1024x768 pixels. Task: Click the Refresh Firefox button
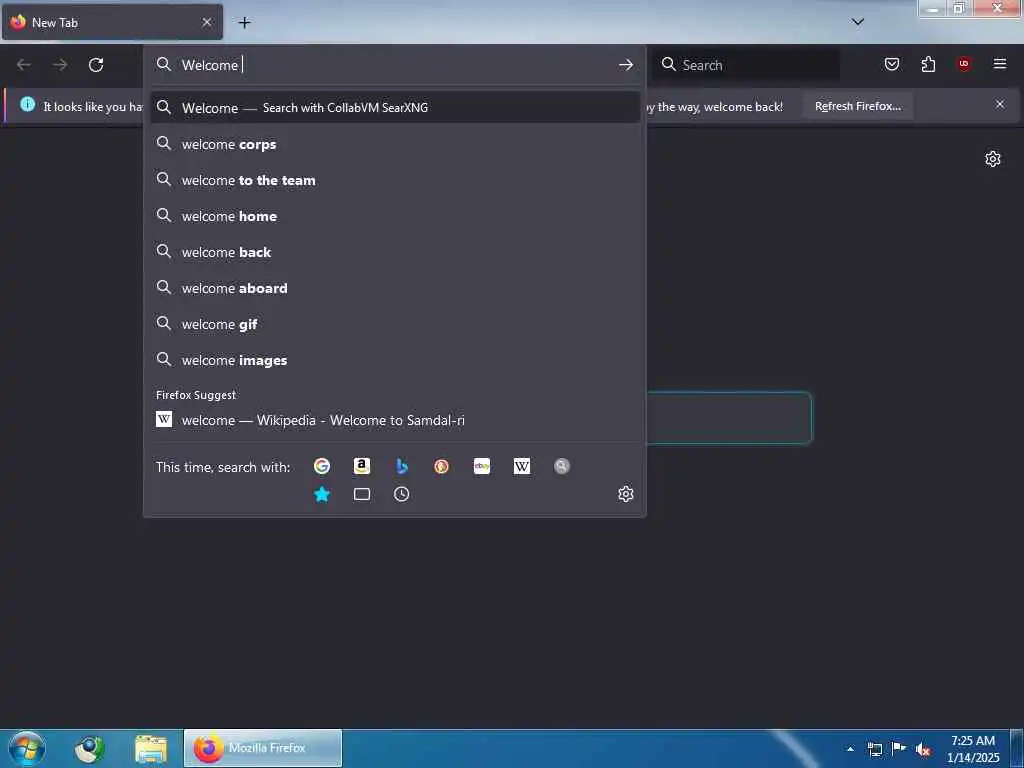coord(857,106)
